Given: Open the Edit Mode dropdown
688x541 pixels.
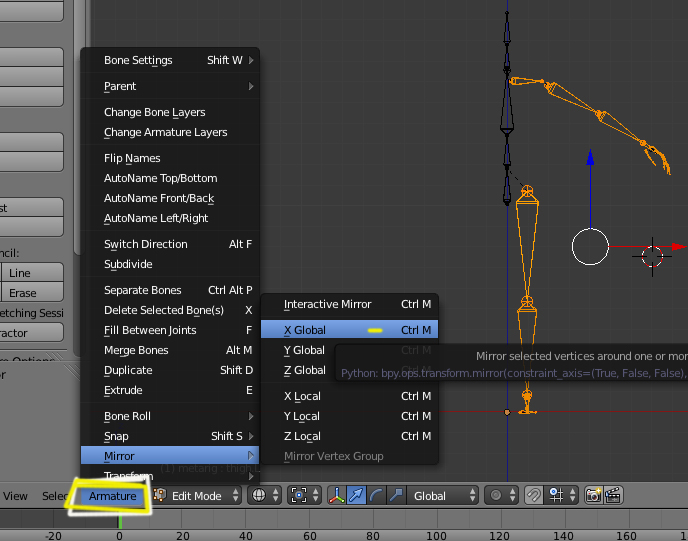Looking at the screenshot, I should click(197, 496).
